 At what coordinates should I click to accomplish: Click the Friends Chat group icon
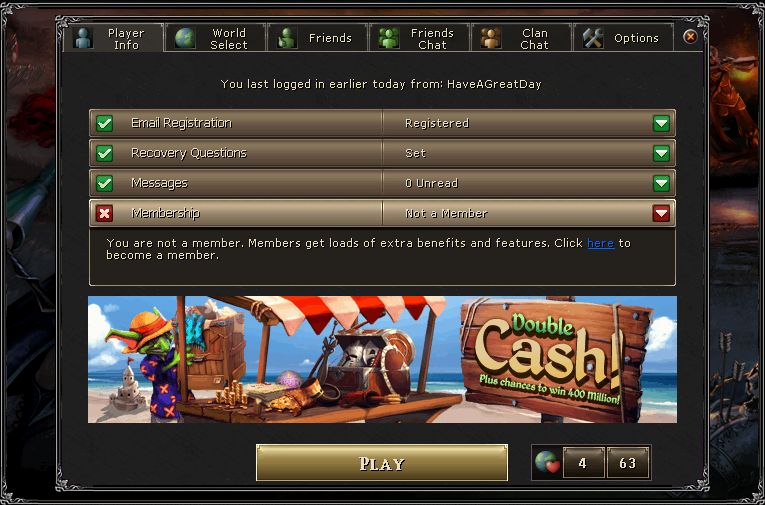(x=389, y=38)
